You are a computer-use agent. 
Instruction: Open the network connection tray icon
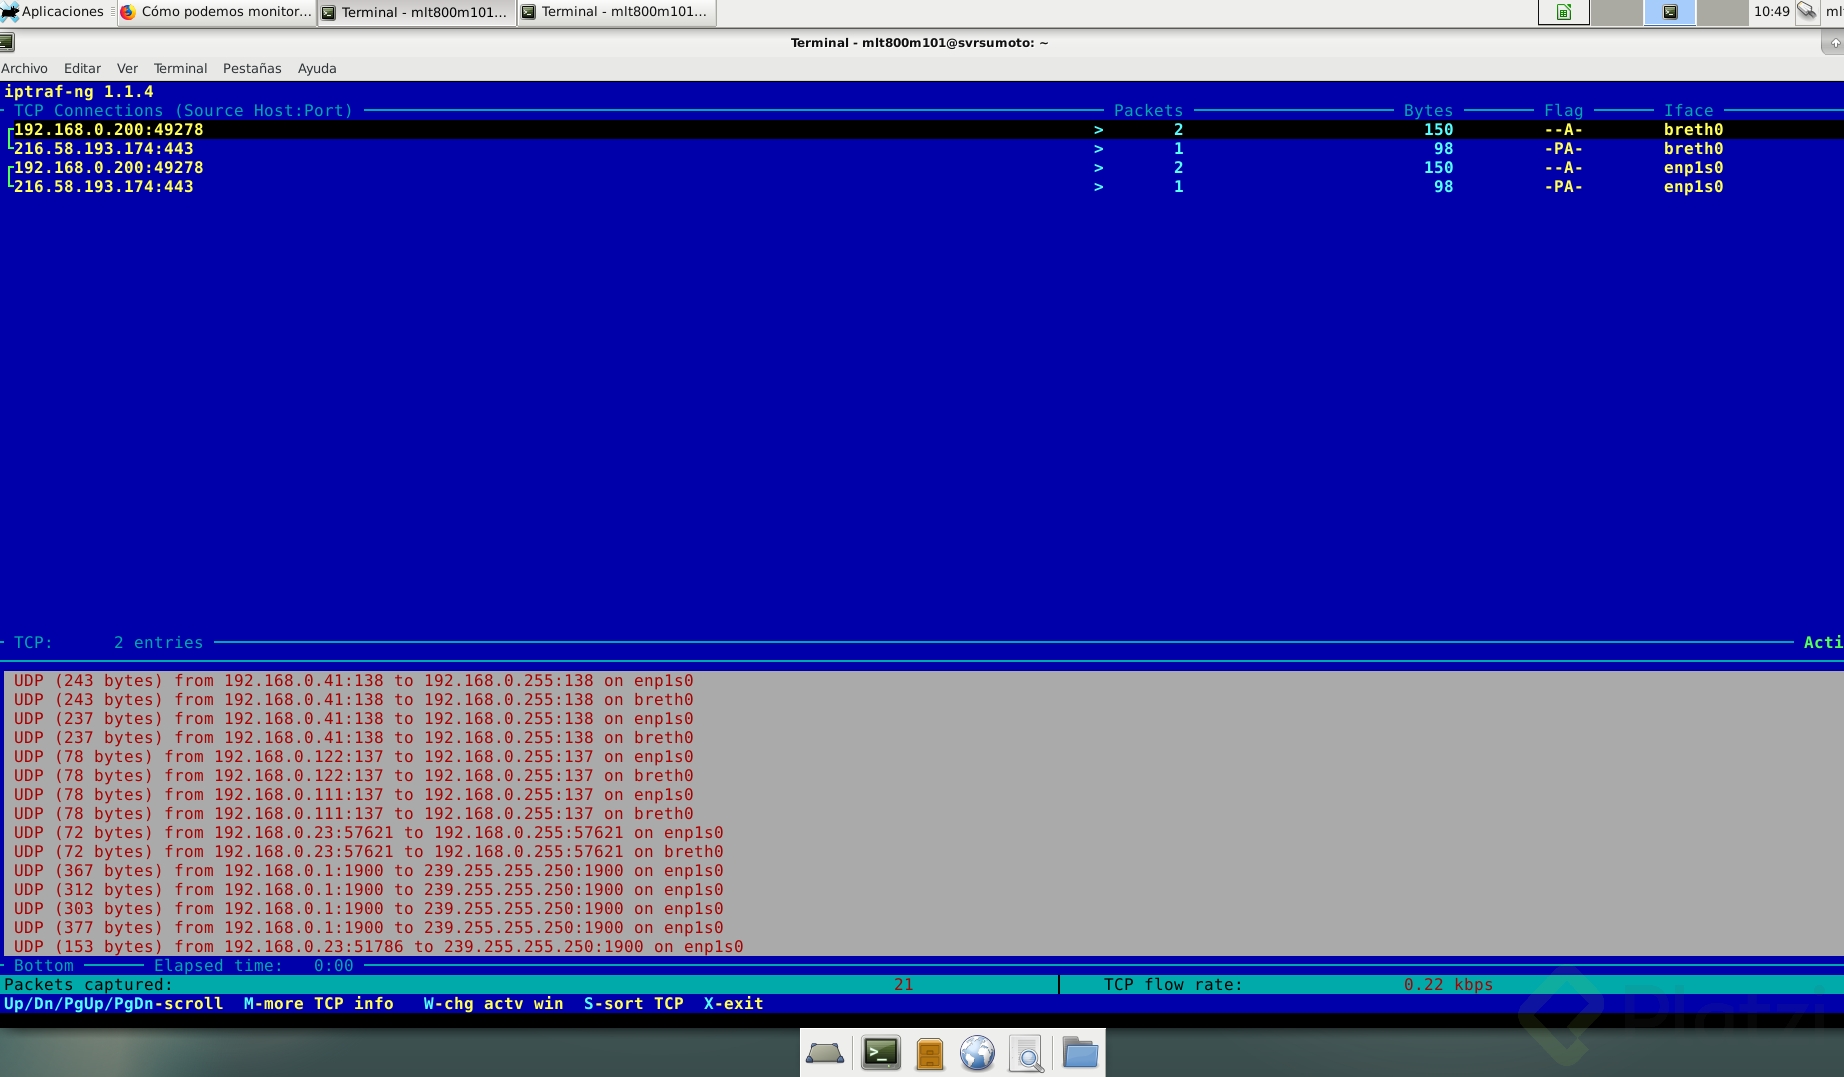1807,12
